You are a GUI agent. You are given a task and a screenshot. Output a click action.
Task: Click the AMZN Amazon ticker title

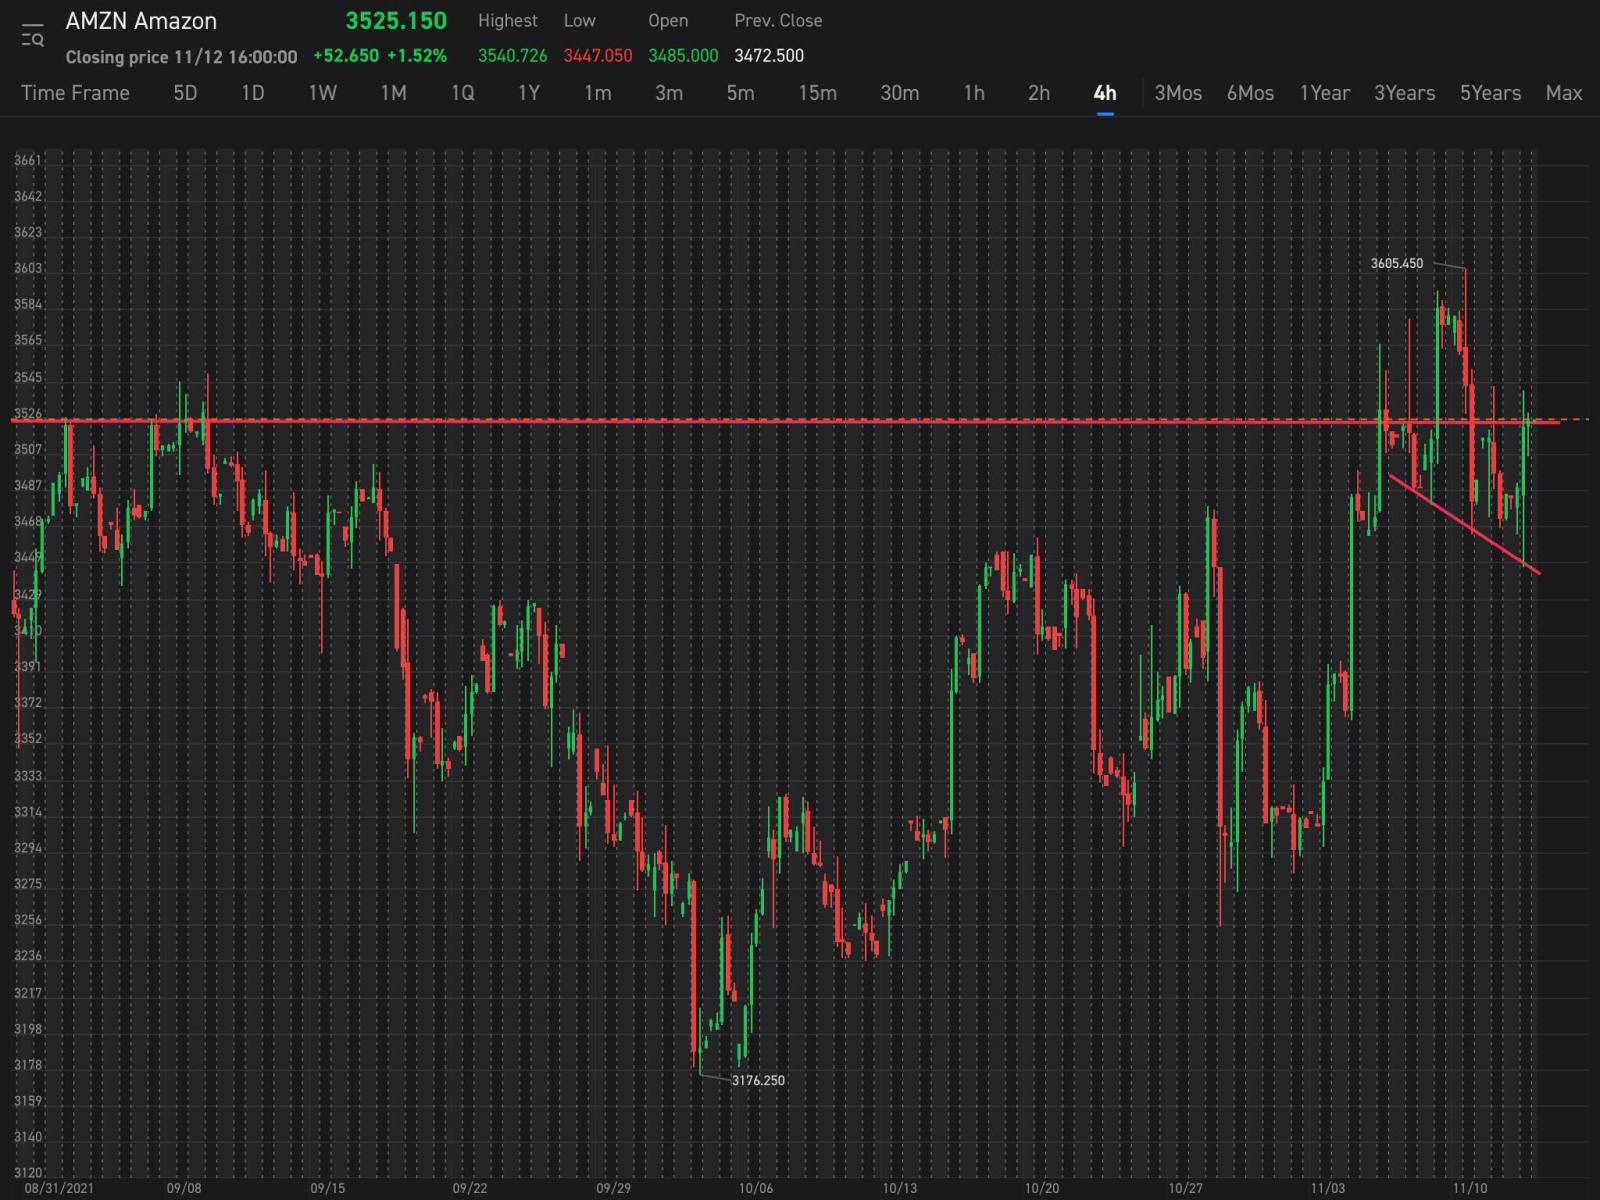tap(141, 21)
